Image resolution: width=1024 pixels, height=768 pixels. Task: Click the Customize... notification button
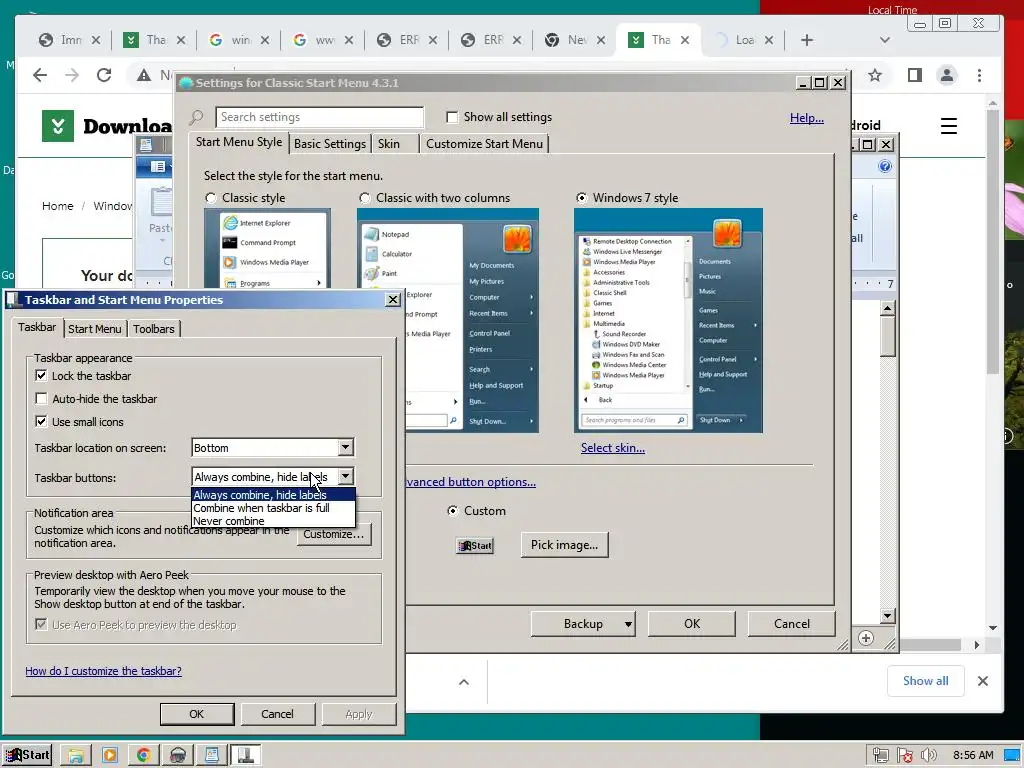click(334, 534)
